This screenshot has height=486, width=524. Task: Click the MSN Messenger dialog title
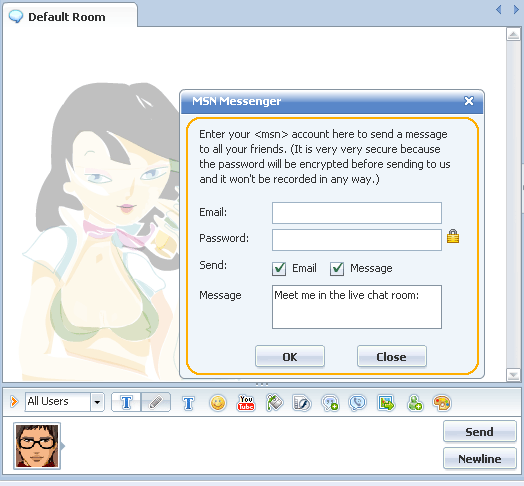[237, 101]
